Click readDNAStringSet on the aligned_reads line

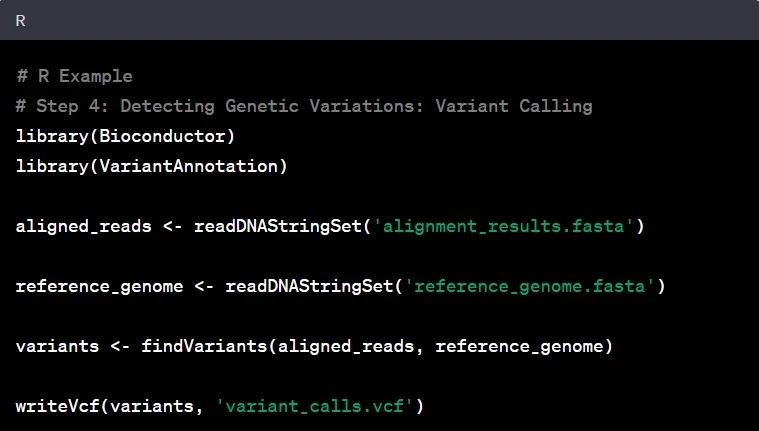coord(278,226)
